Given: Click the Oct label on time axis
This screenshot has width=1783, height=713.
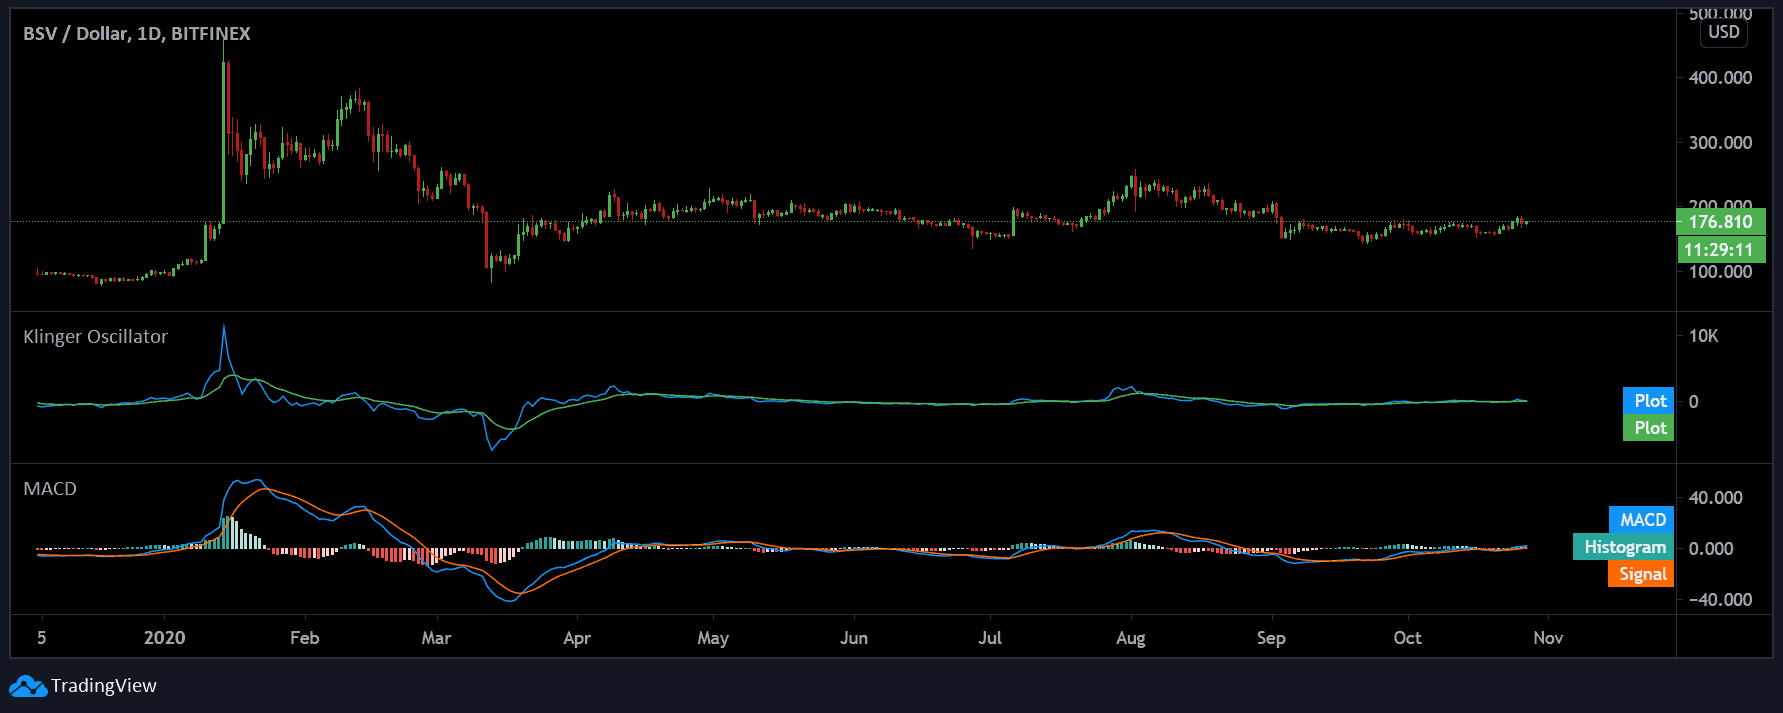Looking at the screenshot, I should [x=1407, y=638].
